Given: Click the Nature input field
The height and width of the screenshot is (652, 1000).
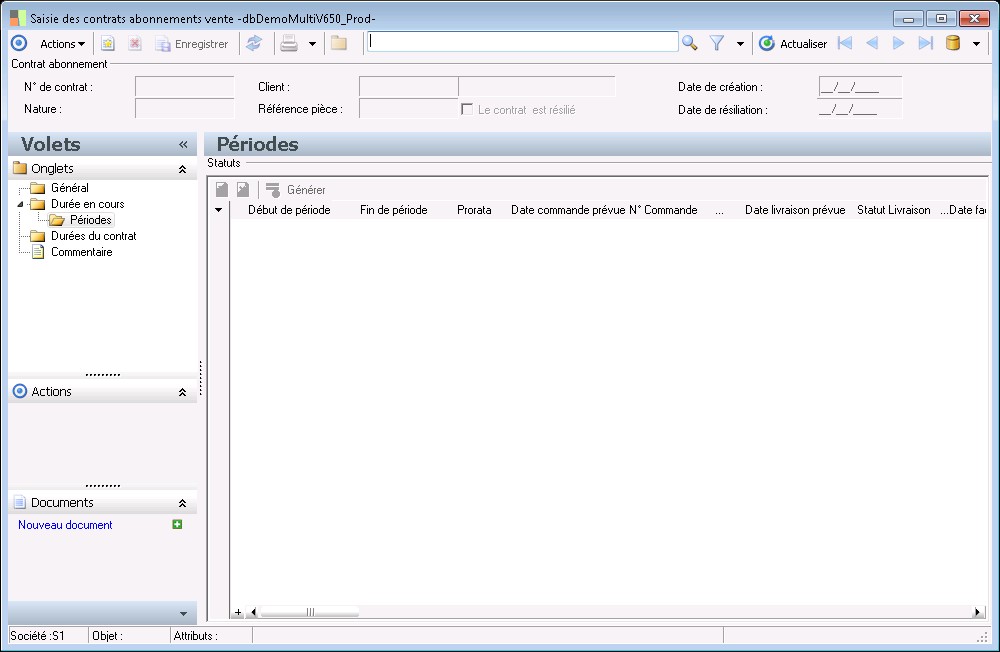Looking at the screenshot, I should coord(184,109).
